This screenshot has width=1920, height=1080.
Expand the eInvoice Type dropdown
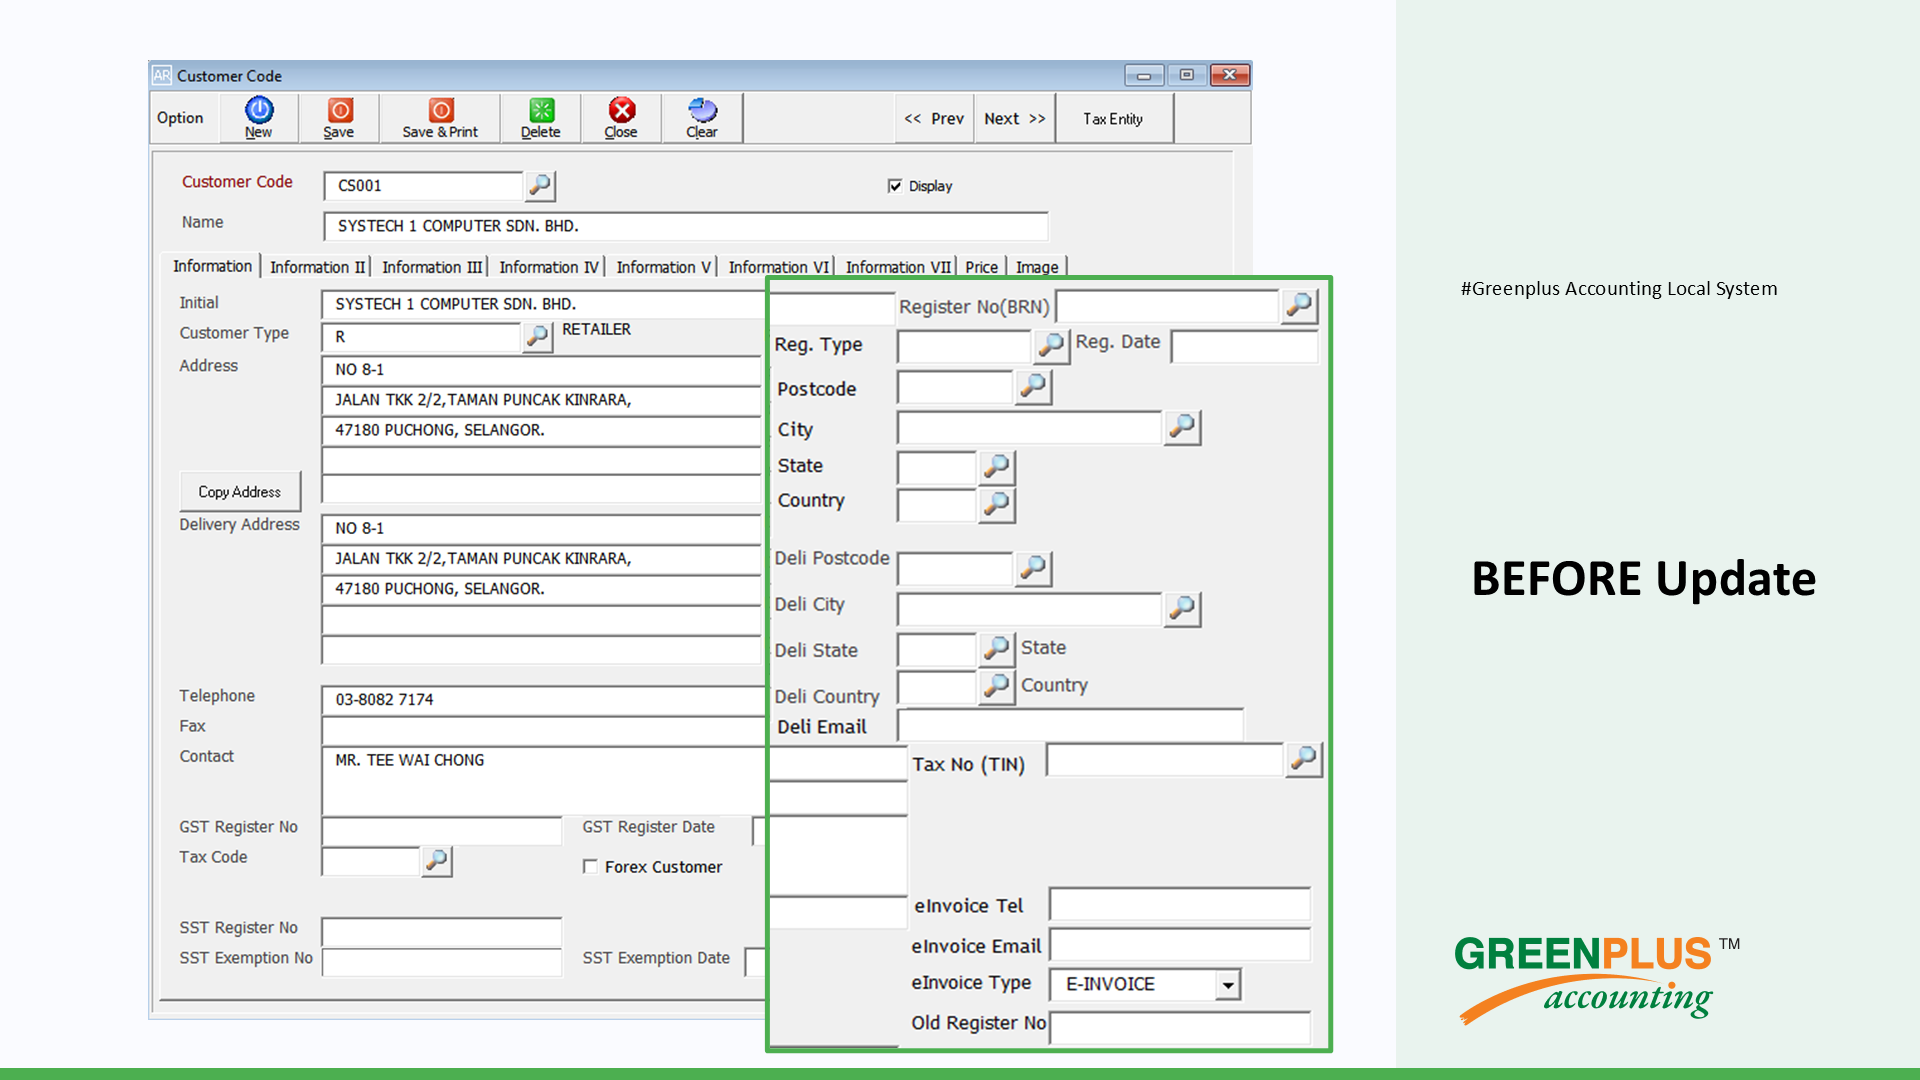[x=1228, y=985]
